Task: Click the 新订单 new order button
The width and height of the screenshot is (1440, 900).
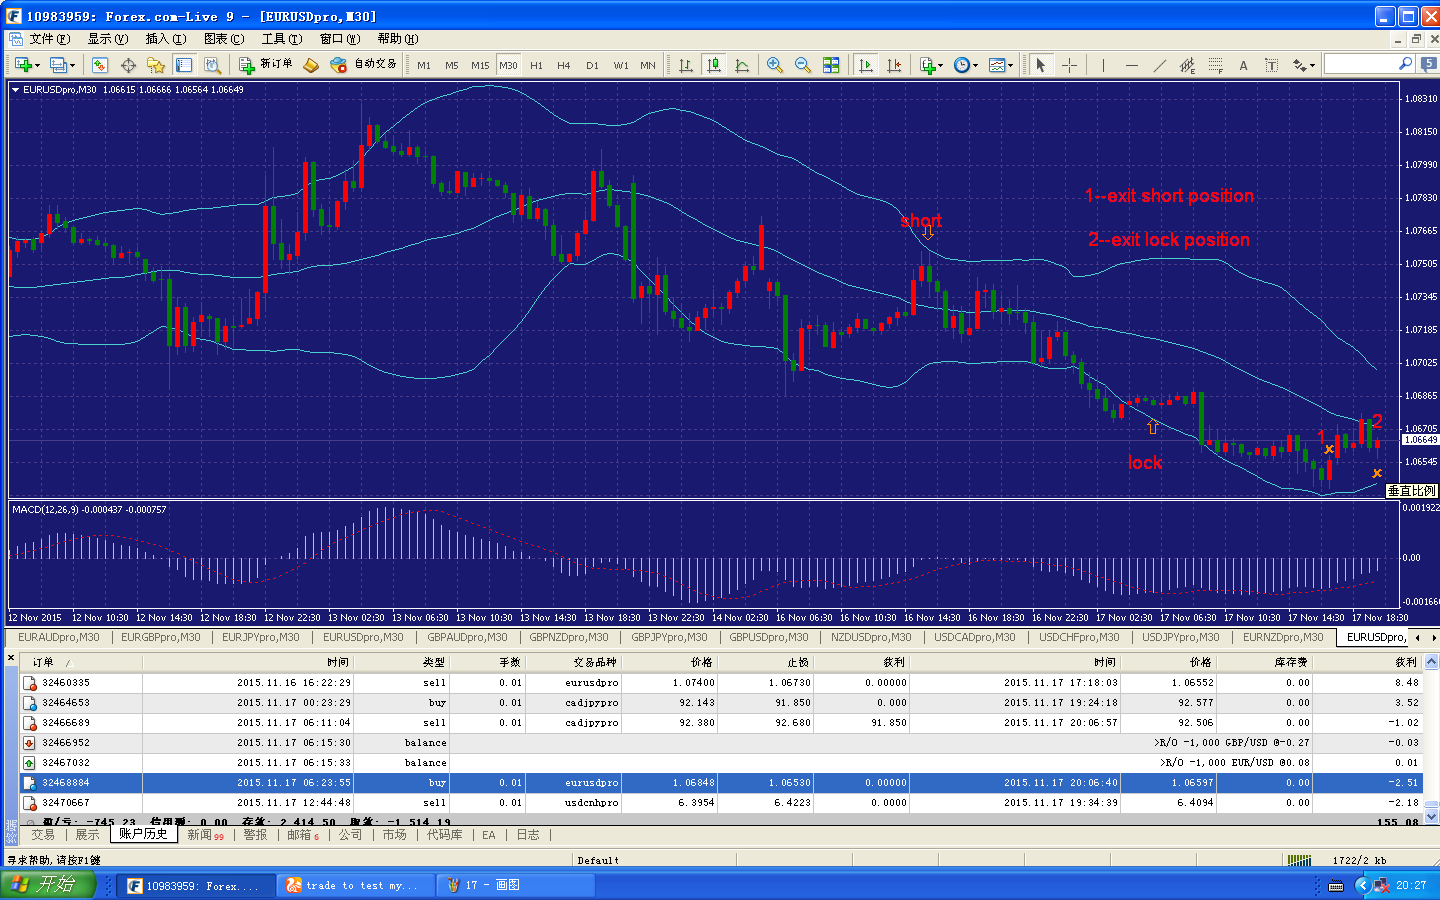Action: (266, 65)
